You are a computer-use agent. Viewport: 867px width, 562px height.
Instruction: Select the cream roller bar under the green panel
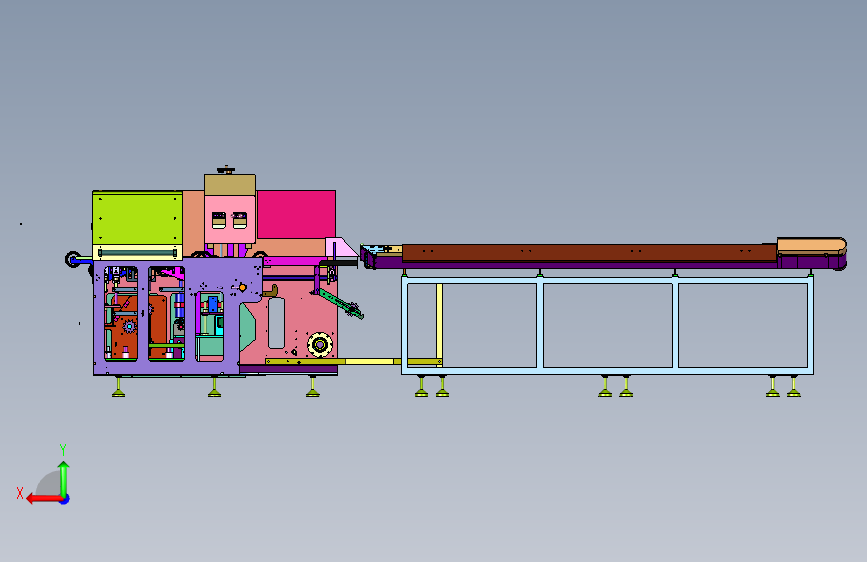[x=137, y=253]
